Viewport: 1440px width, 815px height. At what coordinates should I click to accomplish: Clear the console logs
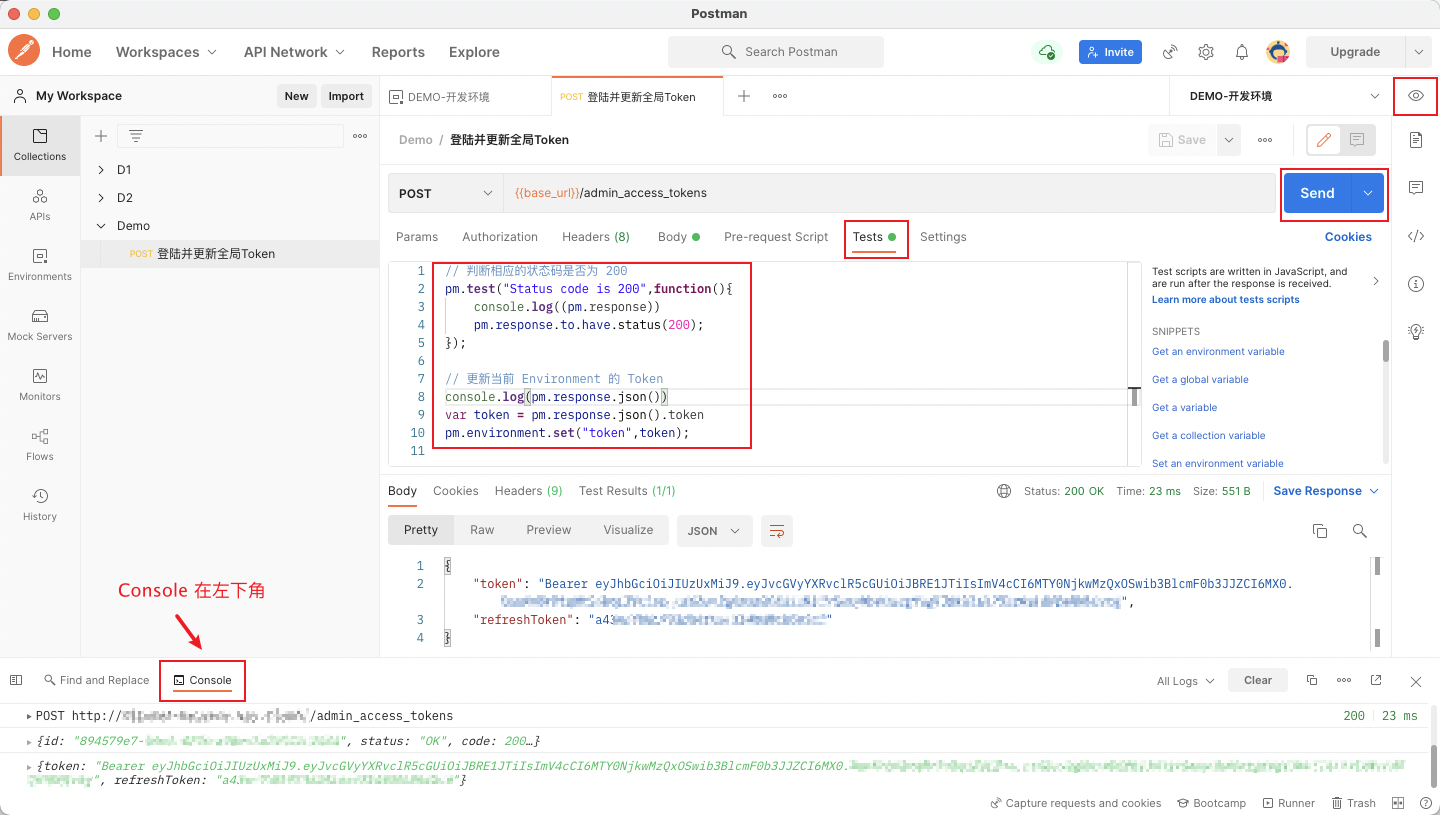click(x=1258, y=680)
